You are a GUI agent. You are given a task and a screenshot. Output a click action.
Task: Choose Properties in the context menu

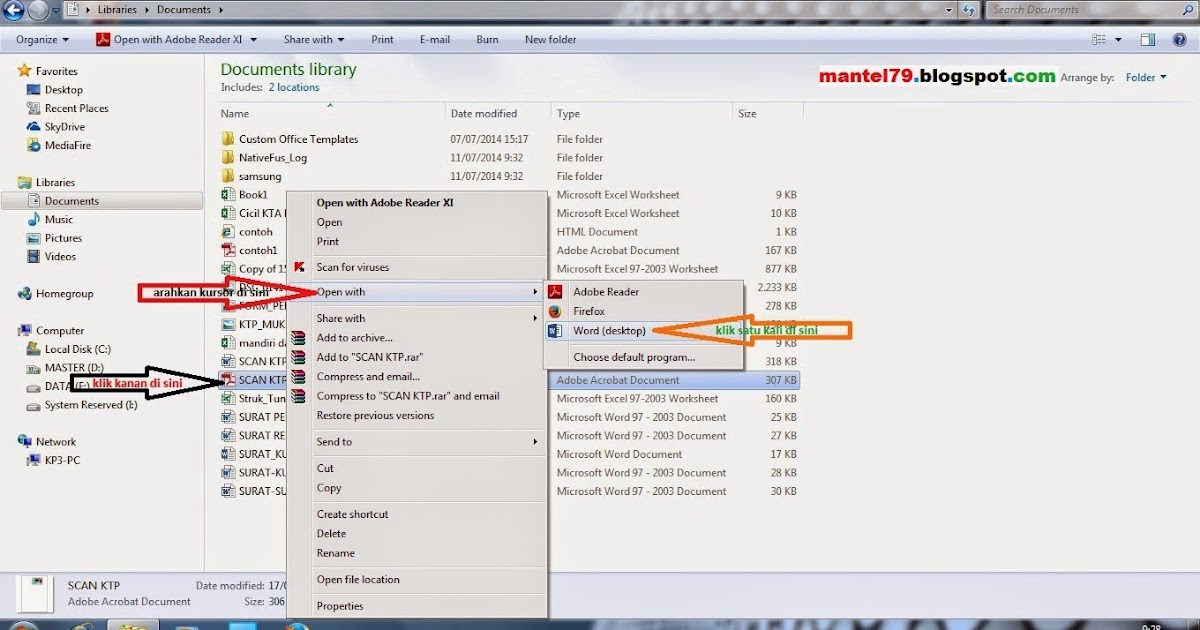click(x=340, y=606)
